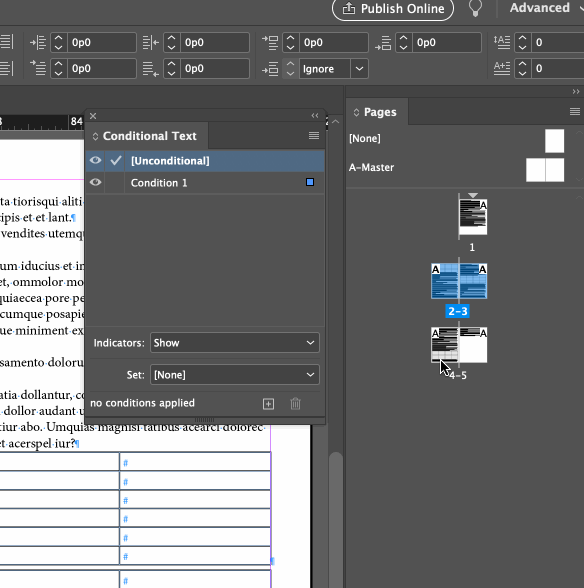
Task: Click the space between same-style paragraphs icon
Action: tap(270, 69)
